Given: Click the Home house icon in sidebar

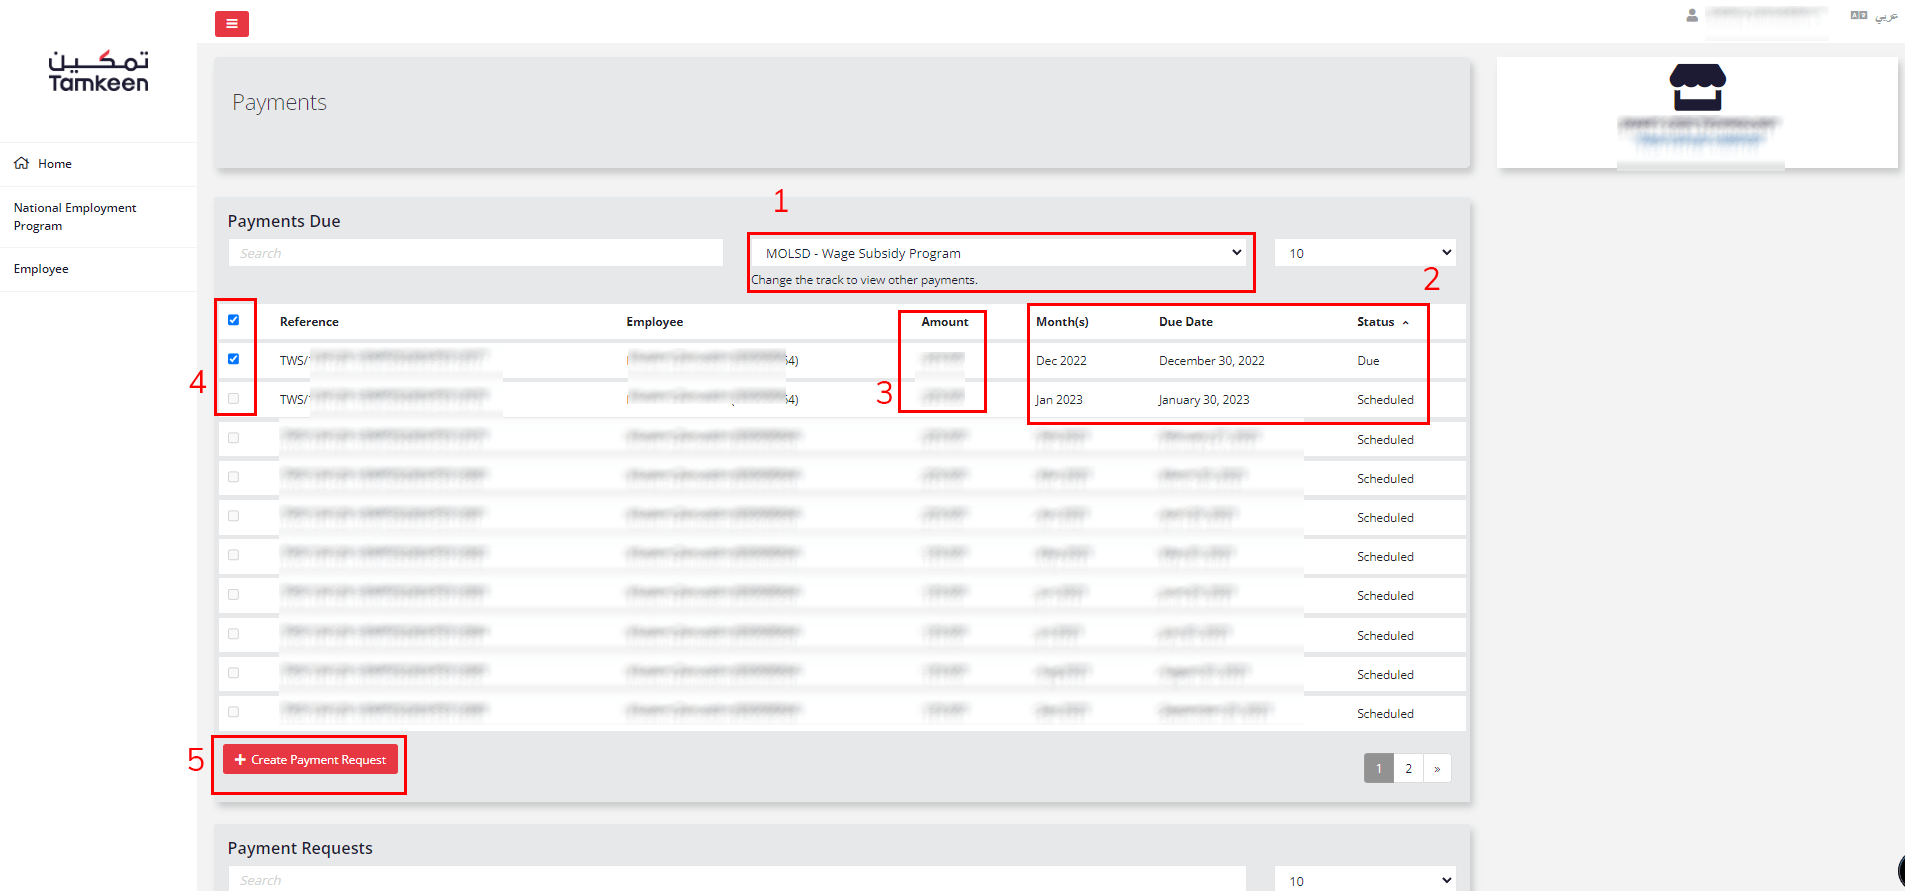Looking at the screenshot, I should tap(21, 164).
